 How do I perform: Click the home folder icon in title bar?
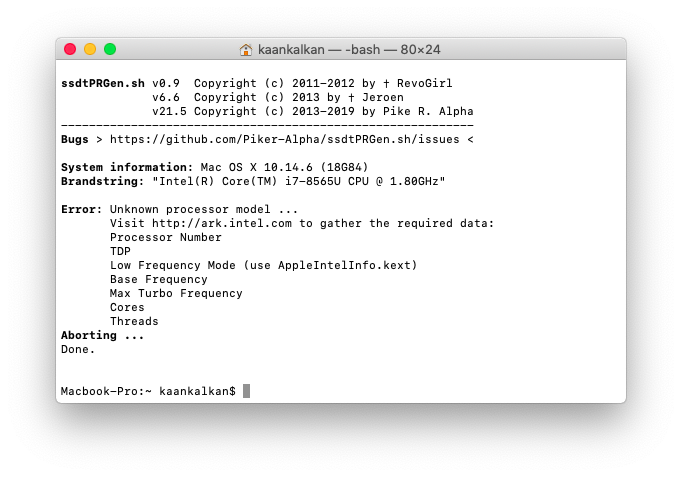[x=246, y=49]
